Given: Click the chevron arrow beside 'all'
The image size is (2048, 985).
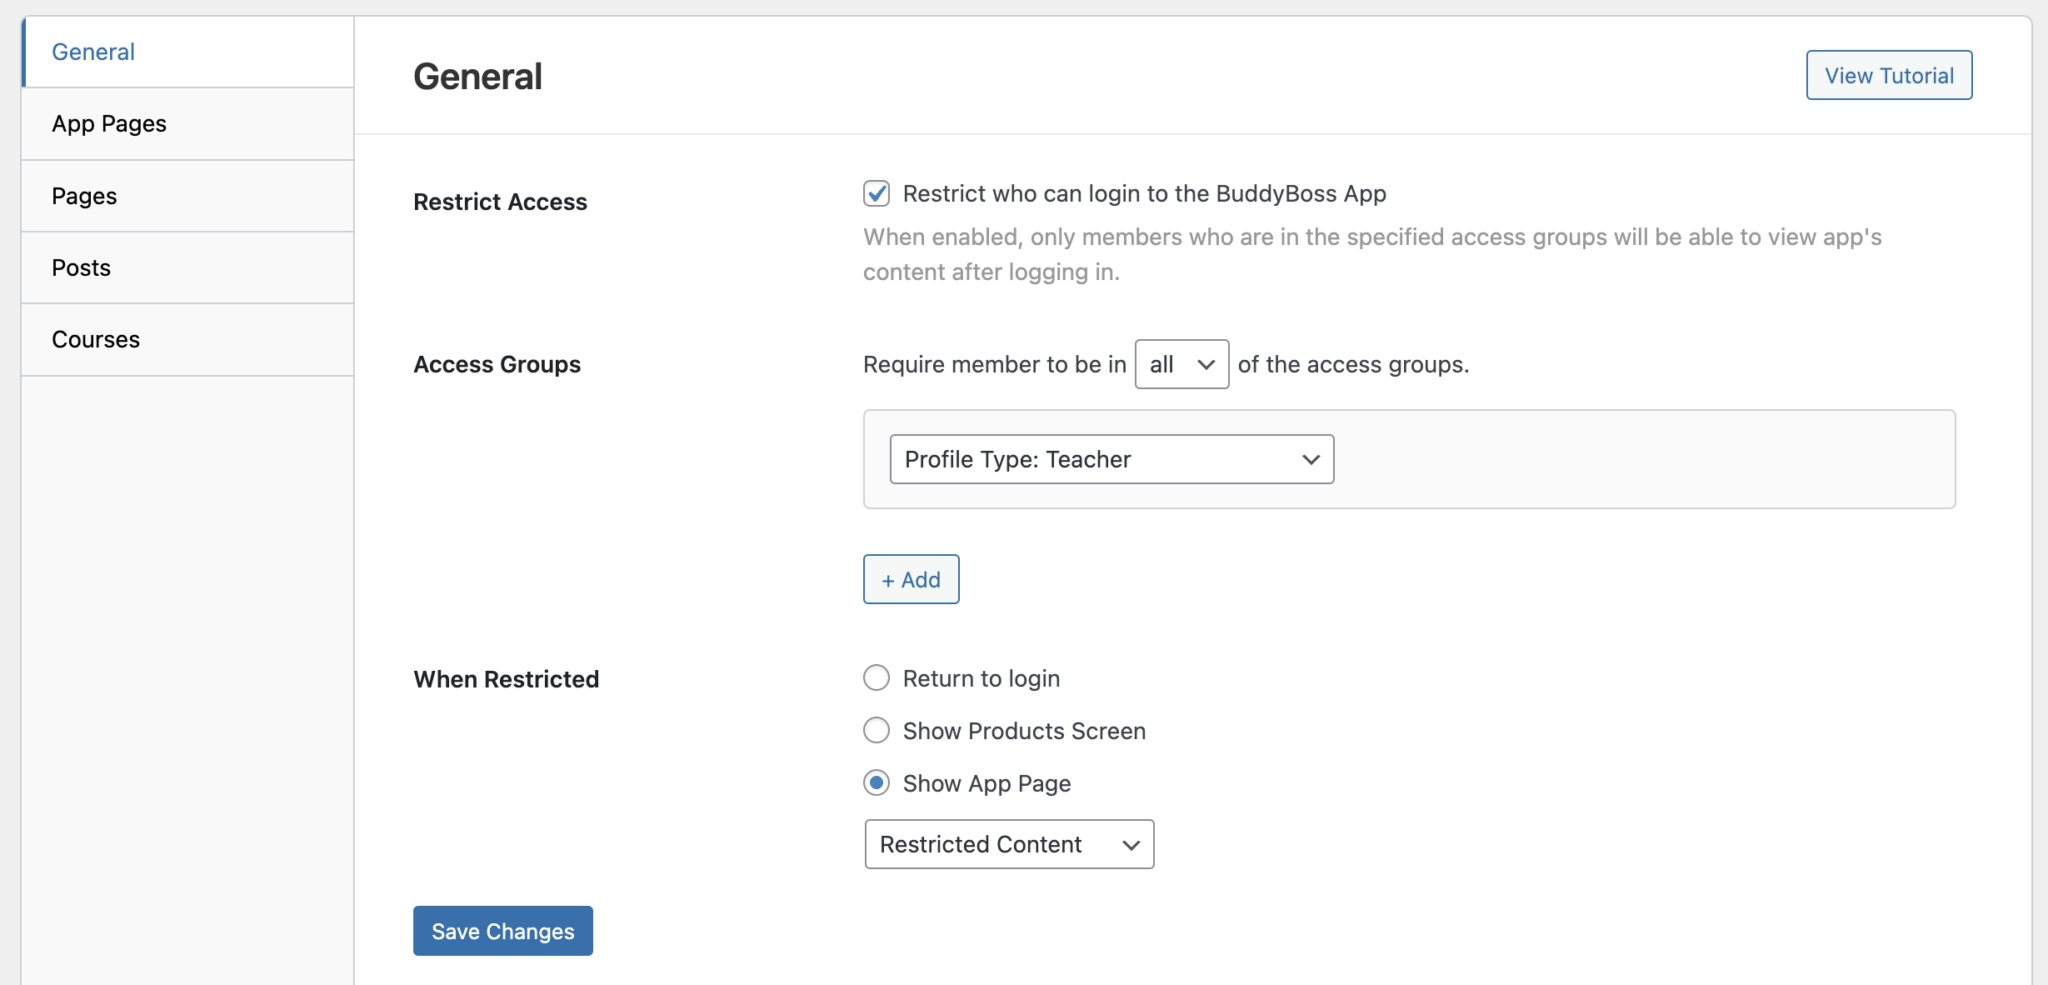Looking at the screenshot, I should click(x=1206, y=365).
